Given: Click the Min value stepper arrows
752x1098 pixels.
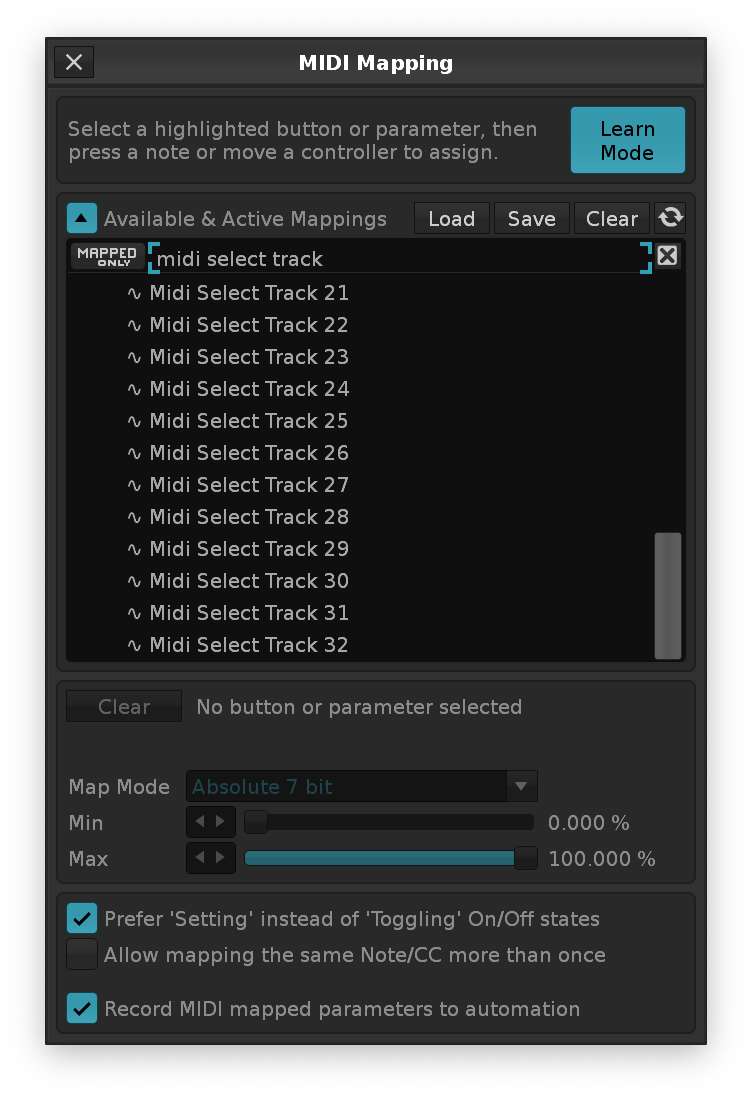Looking at the screenshot, I should 211,823.
